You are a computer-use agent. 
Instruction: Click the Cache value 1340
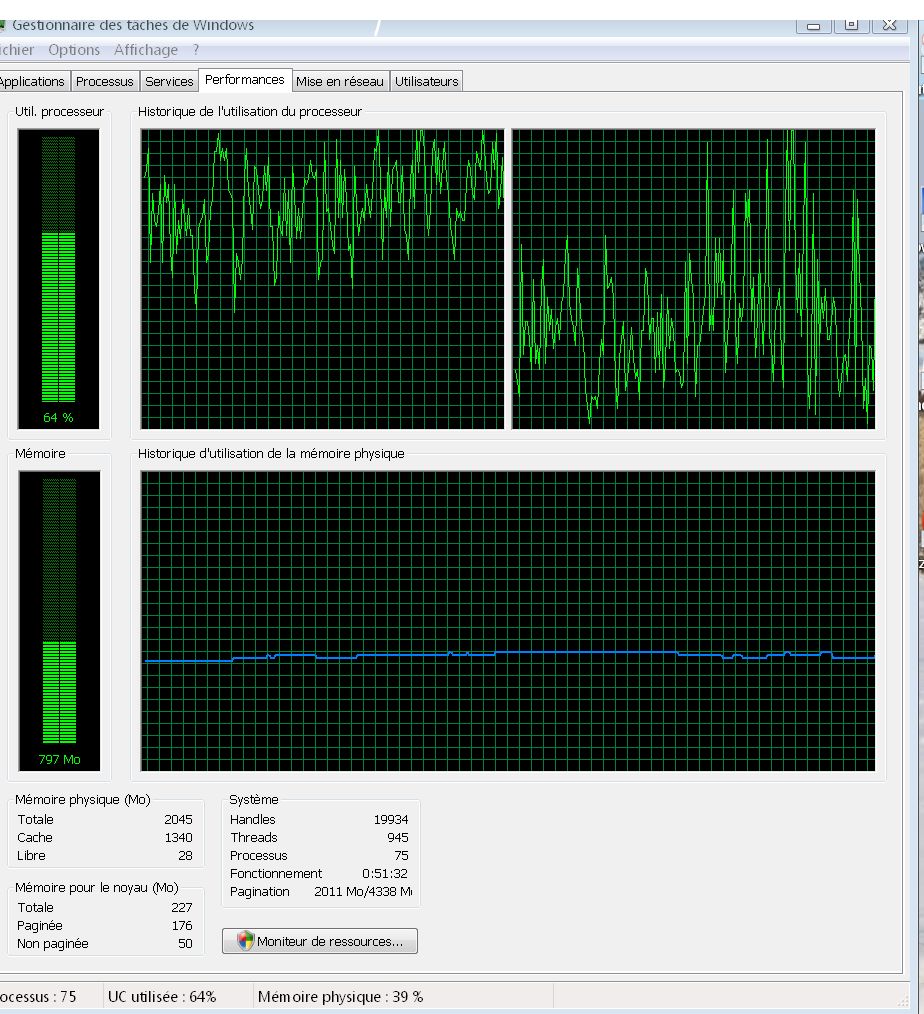(178, 837)
